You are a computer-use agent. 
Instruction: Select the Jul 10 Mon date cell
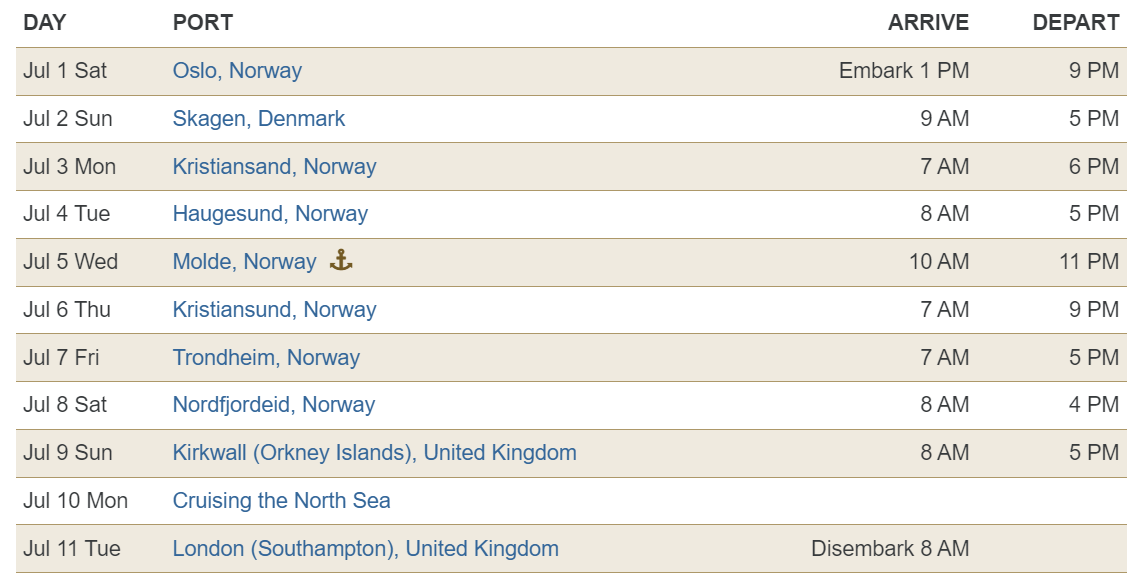pyautogui.click(x=76, y=501)
